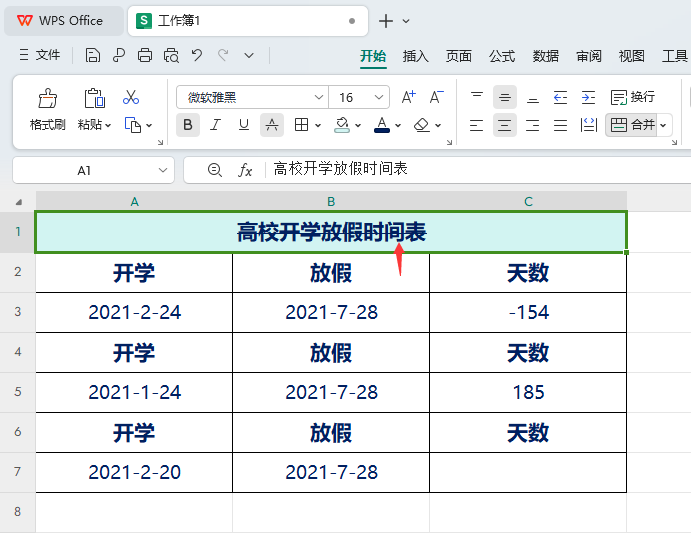Toggle Italic formatting
The height and width of the screenshot is (533, 691).
pyautogui.click(x=215, y=125)
